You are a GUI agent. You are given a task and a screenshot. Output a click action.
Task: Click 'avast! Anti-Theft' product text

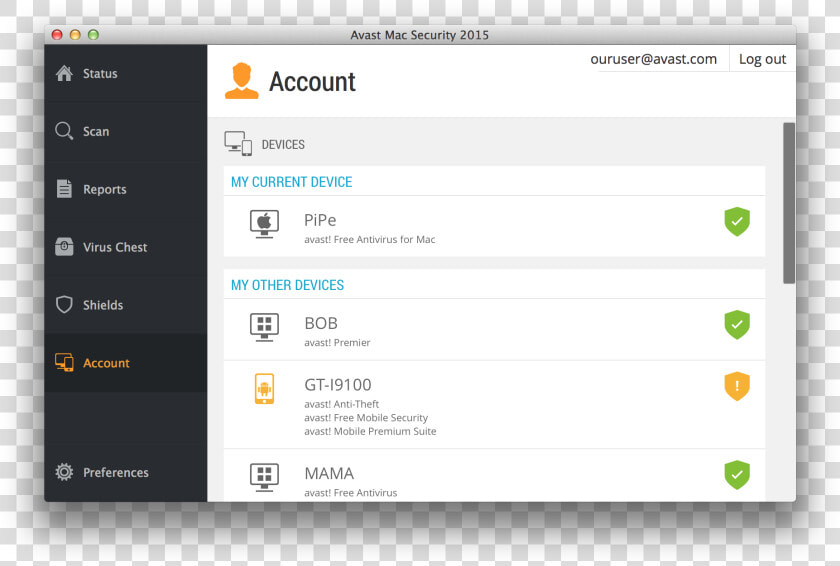pos(342,404)
